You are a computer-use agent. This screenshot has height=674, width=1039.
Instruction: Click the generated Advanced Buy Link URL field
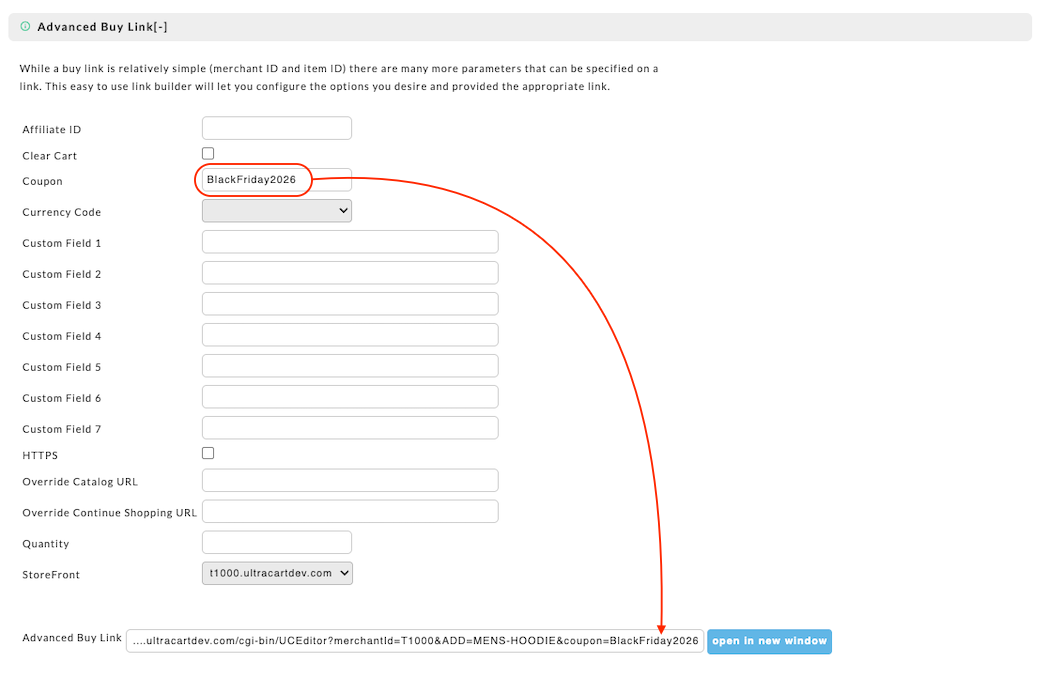click(415, 641)
